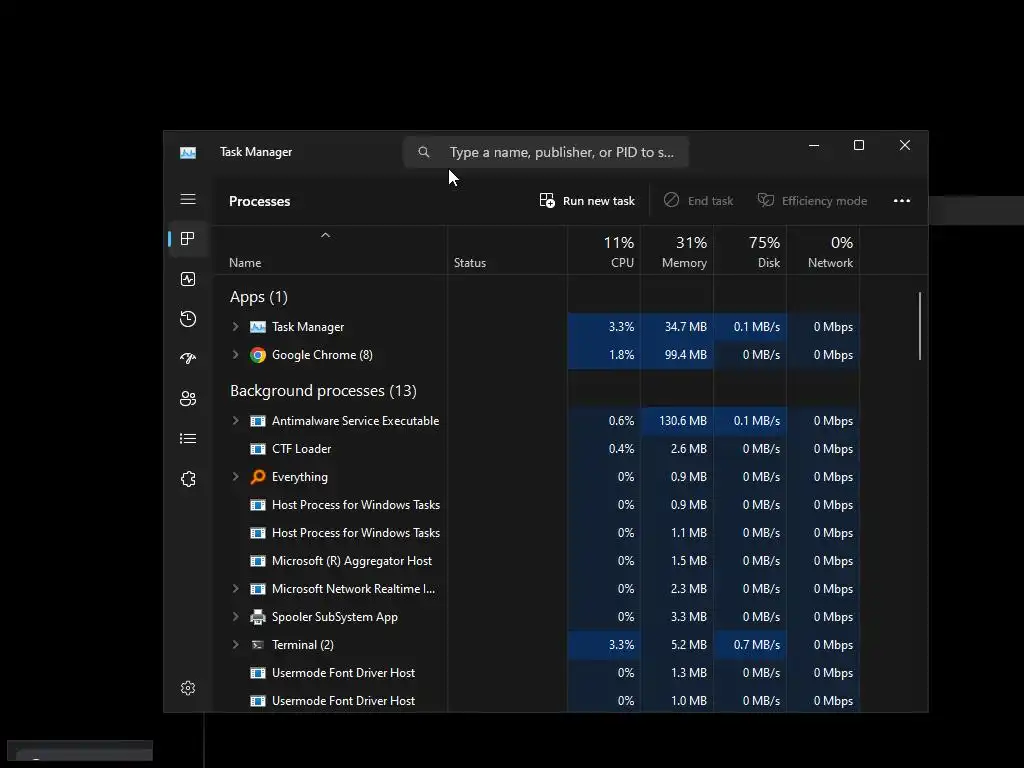Click the Task Manager title bar icon
1024x768 pixels.
[x=188, y=153]
